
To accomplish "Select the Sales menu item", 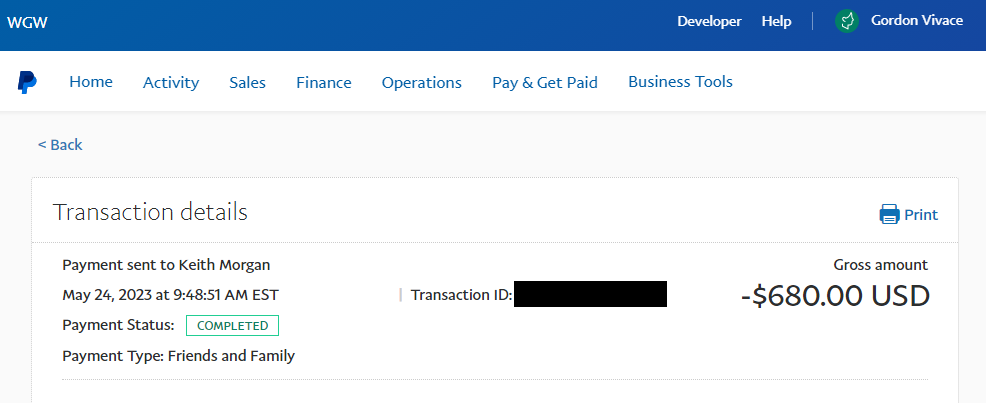I will (247, 82).
